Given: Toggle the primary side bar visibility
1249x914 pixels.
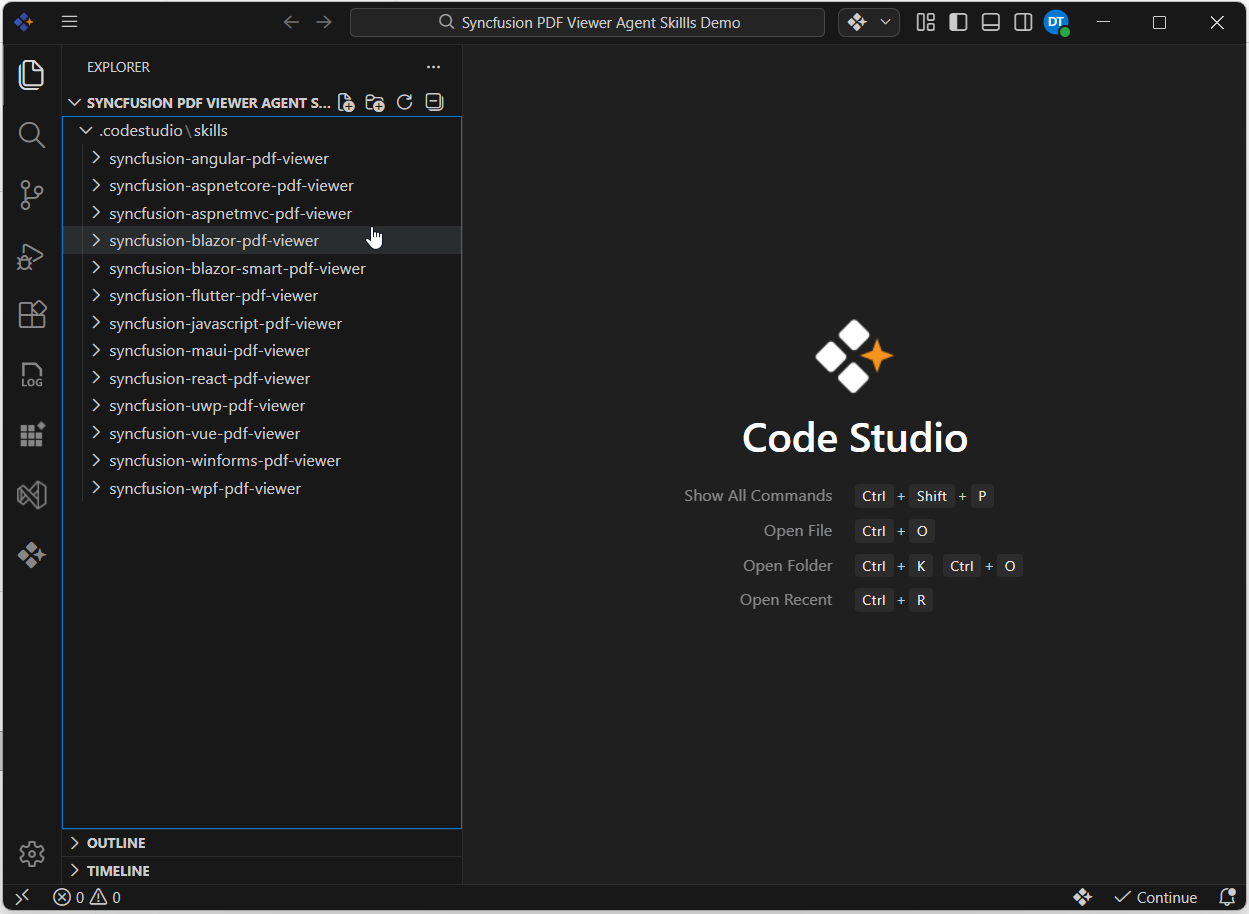Looking at the screenshot, I should (x=958, y=22).
